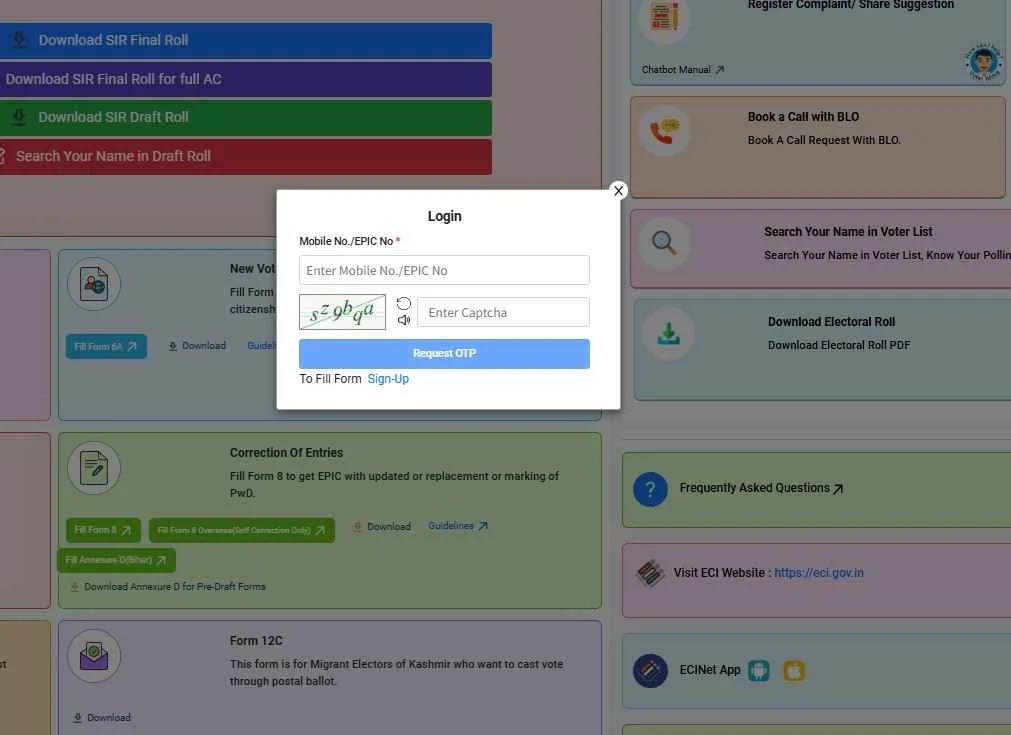Click the Enter Captcha field
1011x735 pixels.
(503, 312)
